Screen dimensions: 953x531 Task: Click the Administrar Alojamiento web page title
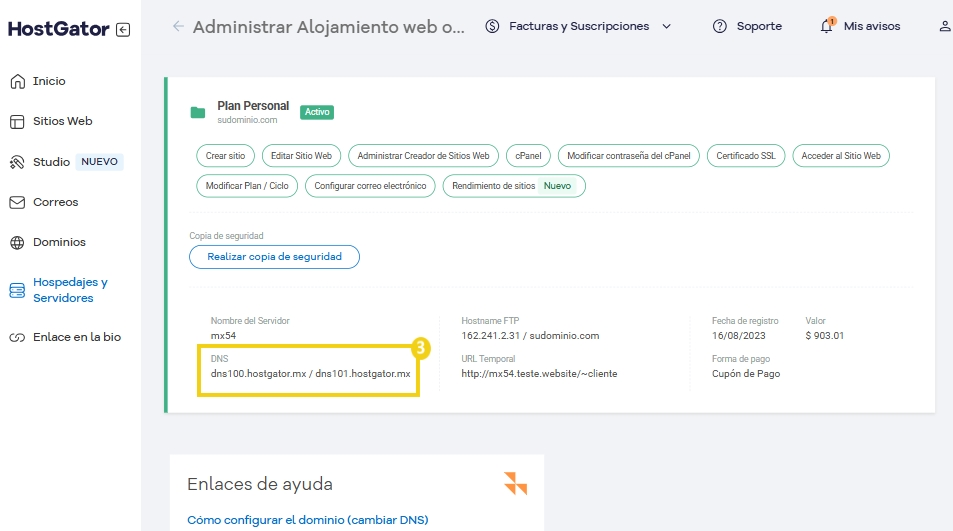(328, 27)
